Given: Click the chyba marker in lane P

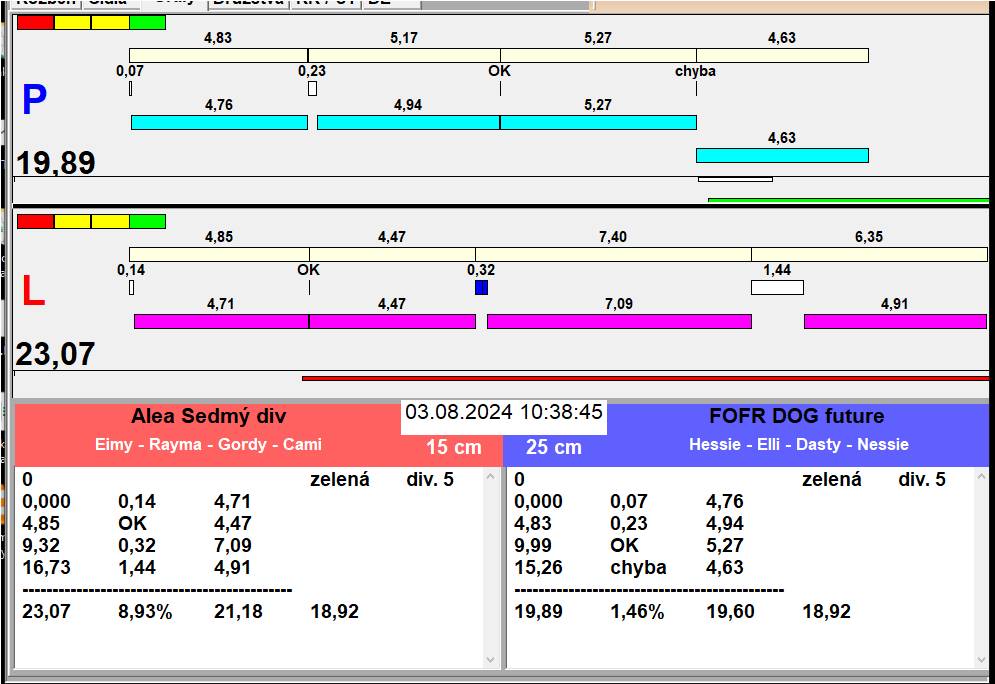Looking at the screenshot, I should [x=696, y=88].
